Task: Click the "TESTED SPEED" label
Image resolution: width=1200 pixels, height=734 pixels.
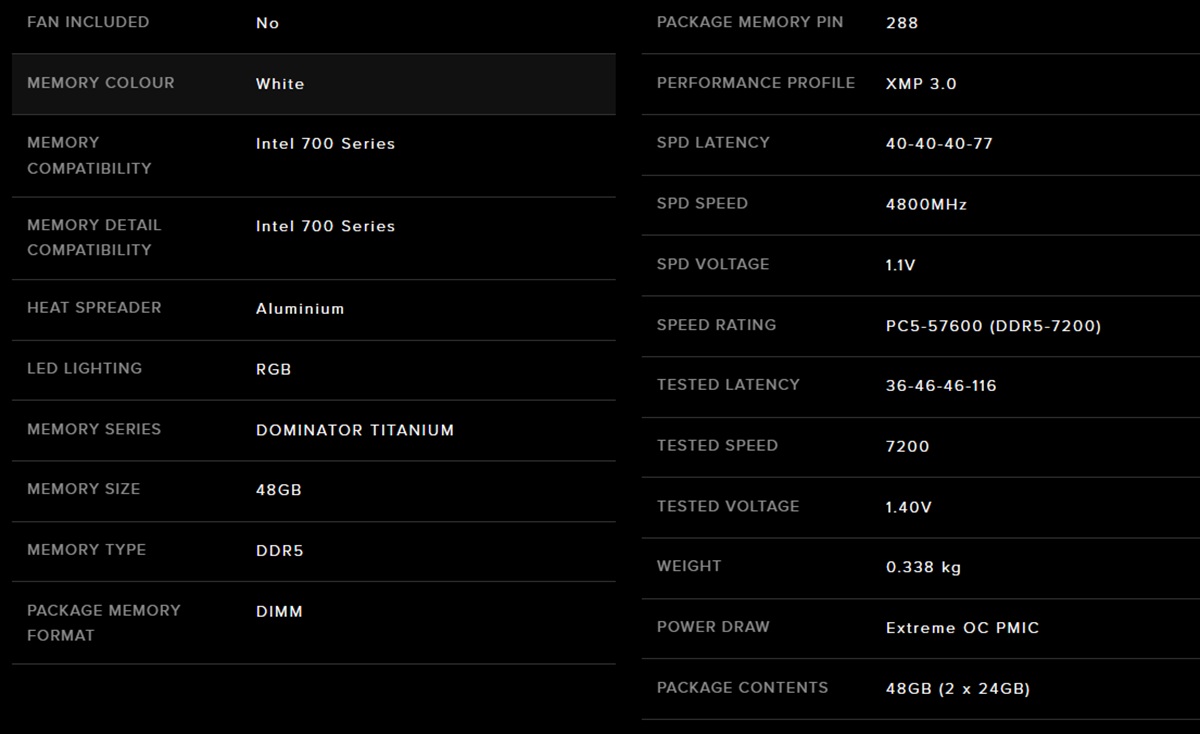Action: (718, 446)
